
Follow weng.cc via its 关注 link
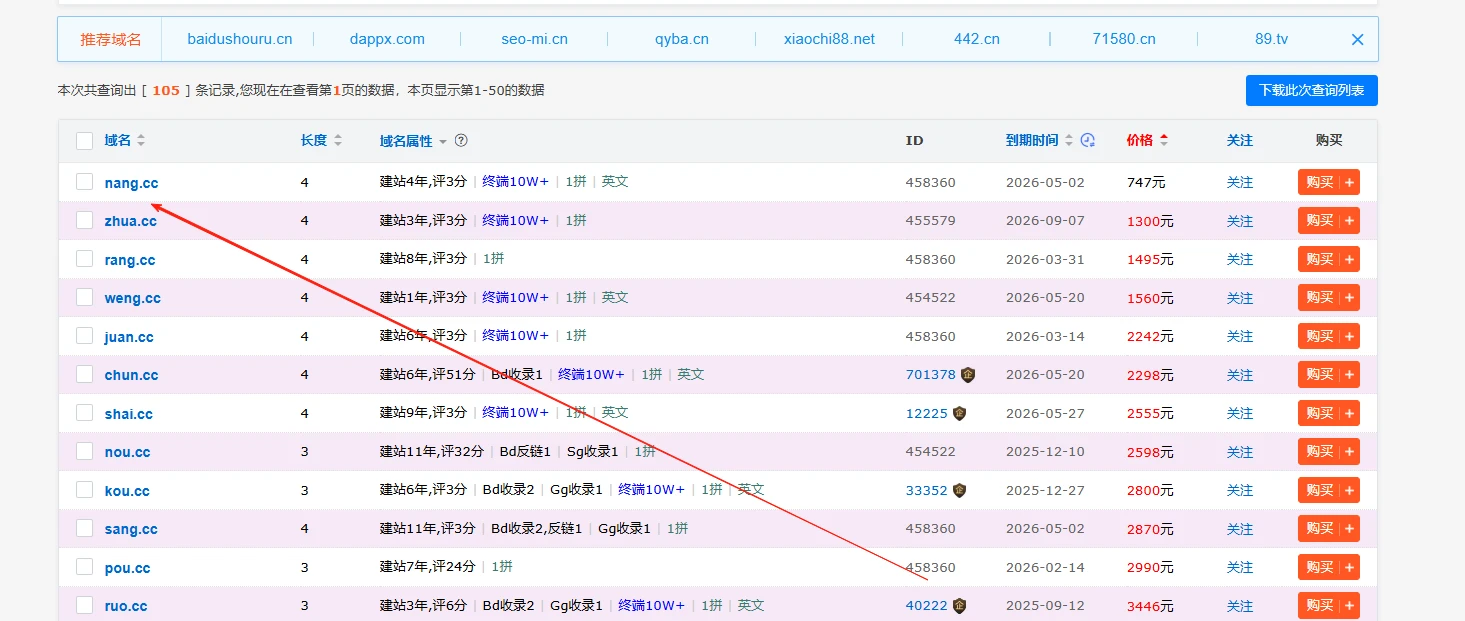coord(1239,297)
